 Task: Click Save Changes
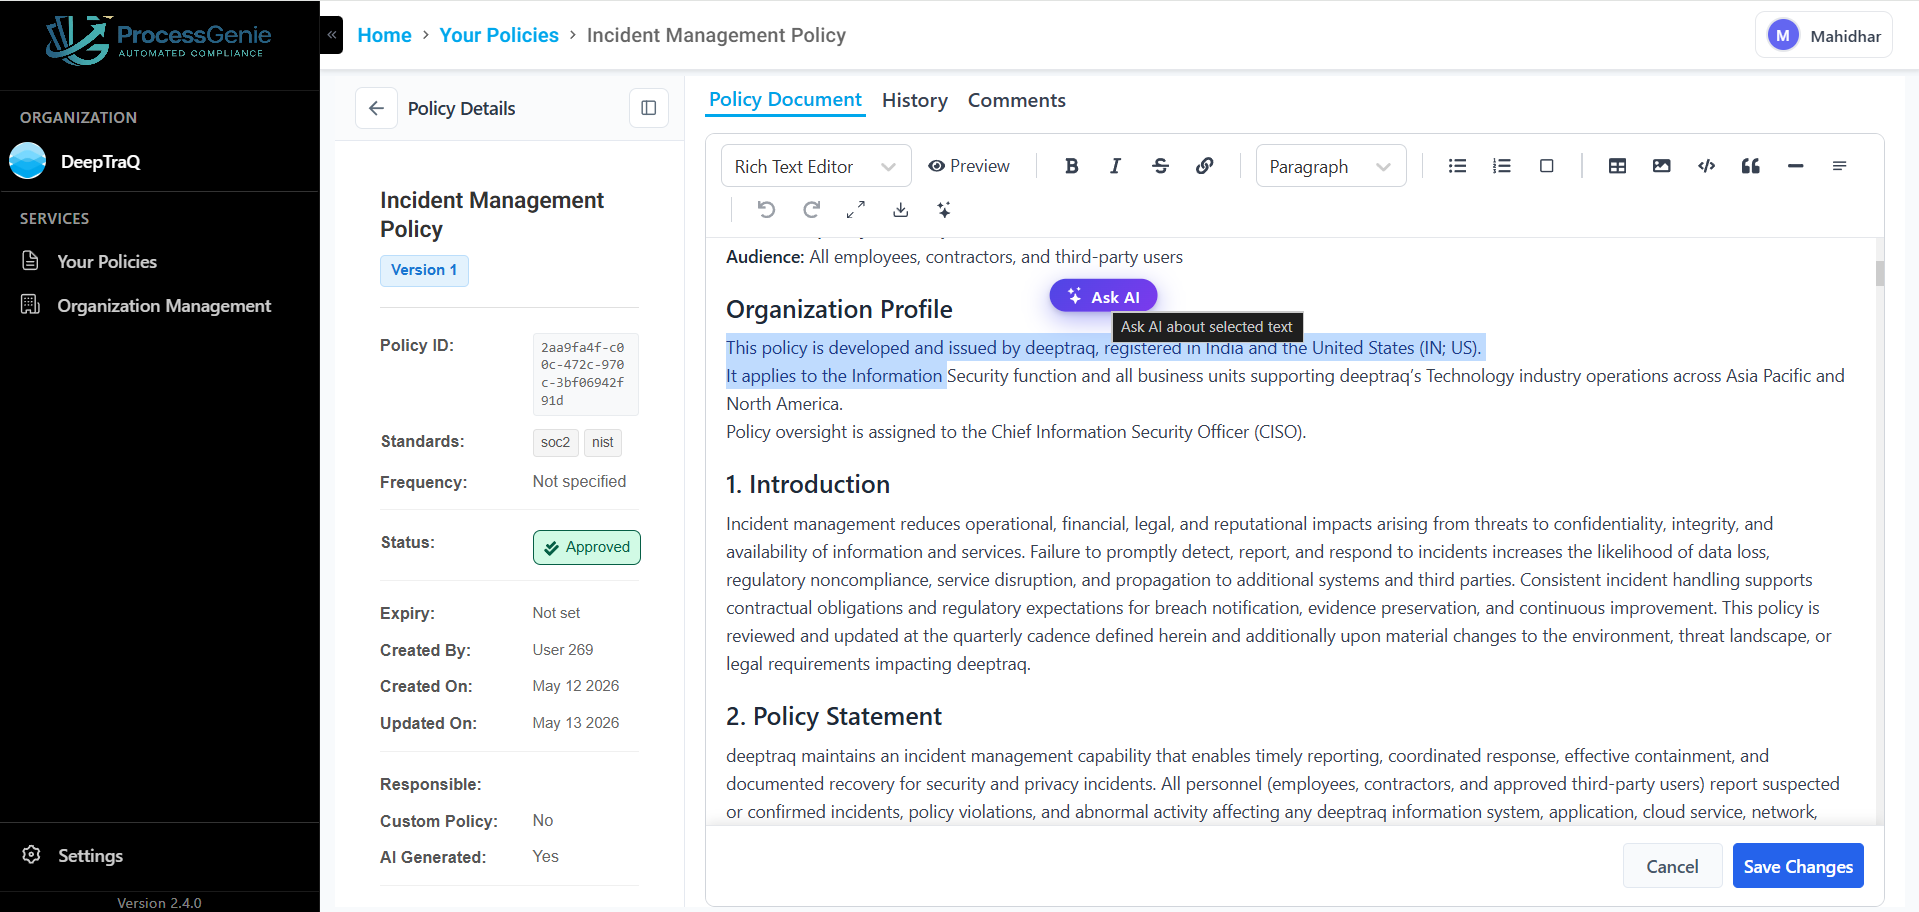[x=1798, y=866]
